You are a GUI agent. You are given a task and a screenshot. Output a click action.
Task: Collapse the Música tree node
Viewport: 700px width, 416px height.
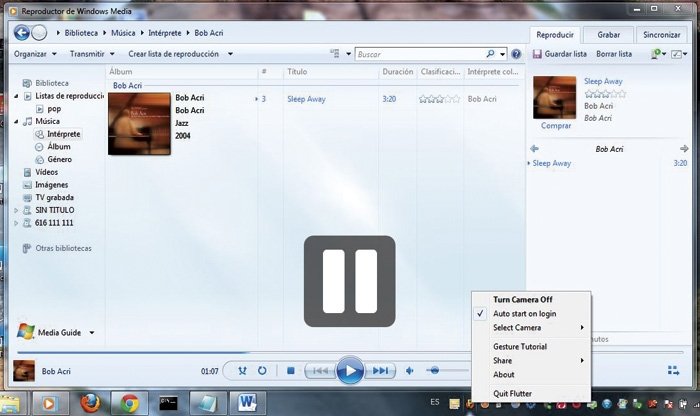tap(16, 121)
